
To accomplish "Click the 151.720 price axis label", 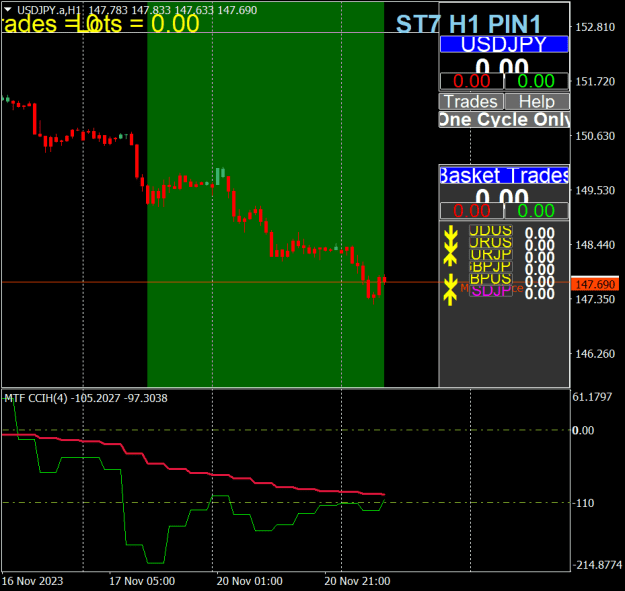I will (x=595, y=82).
